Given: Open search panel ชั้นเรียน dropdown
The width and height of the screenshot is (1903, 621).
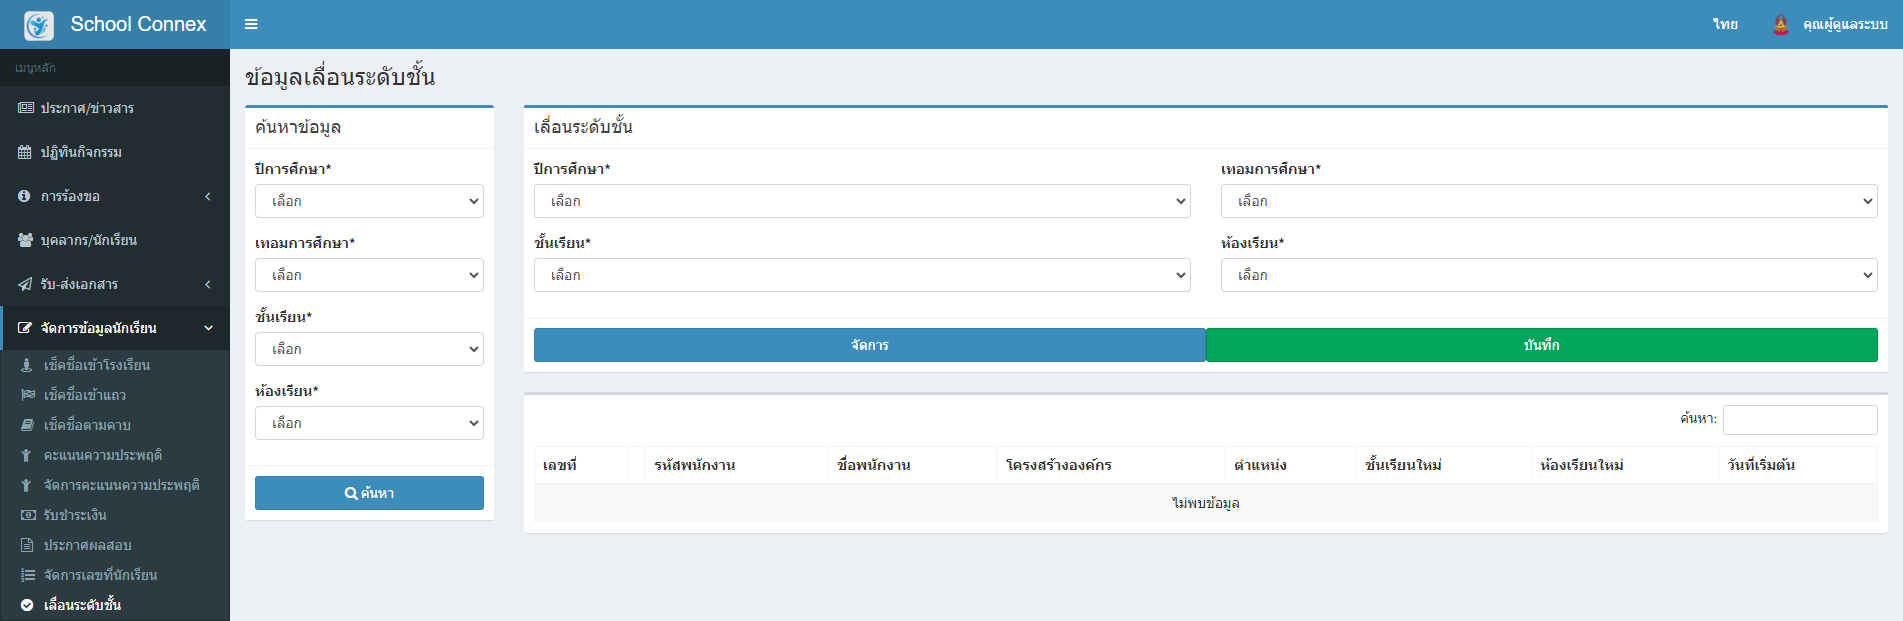Looking at the screenshot, I should click(369, 349).
